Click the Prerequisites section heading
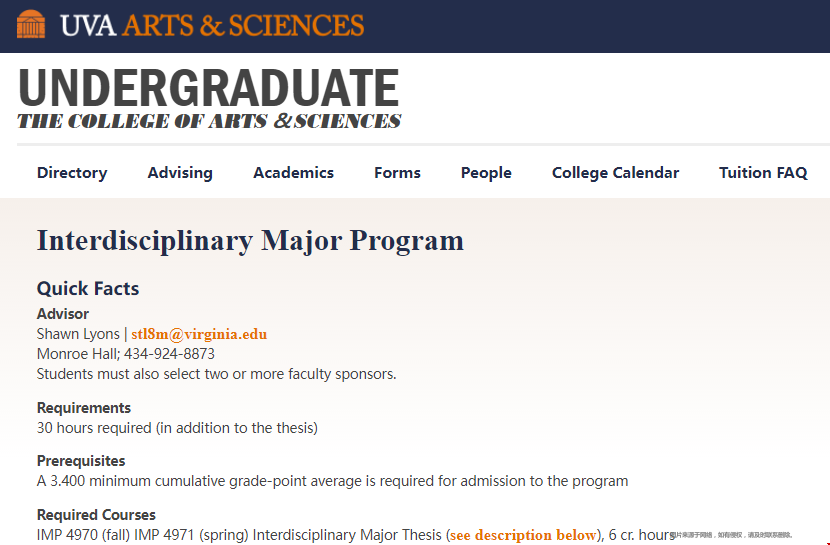 point(81,461)
